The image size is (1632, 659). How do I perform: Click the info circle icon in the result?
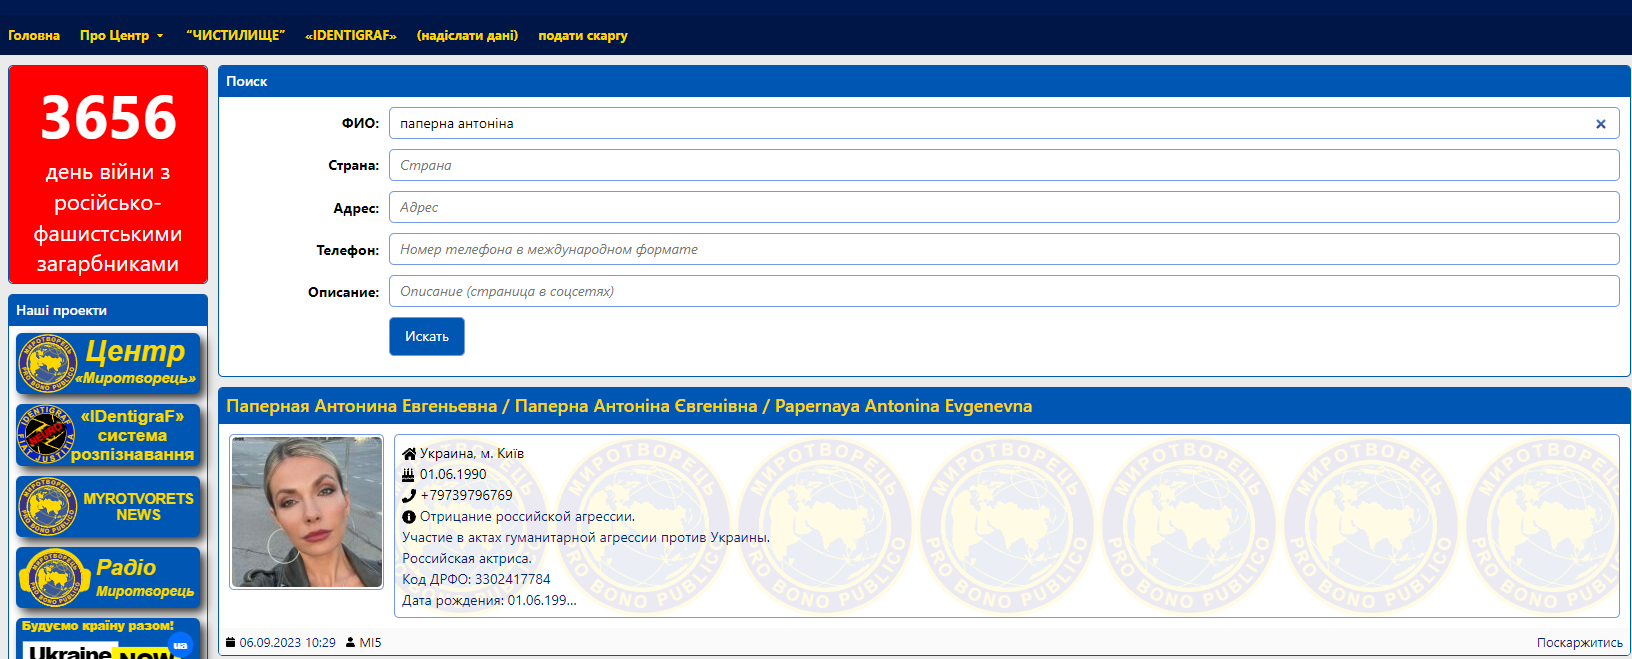click(x=409, y=517)
